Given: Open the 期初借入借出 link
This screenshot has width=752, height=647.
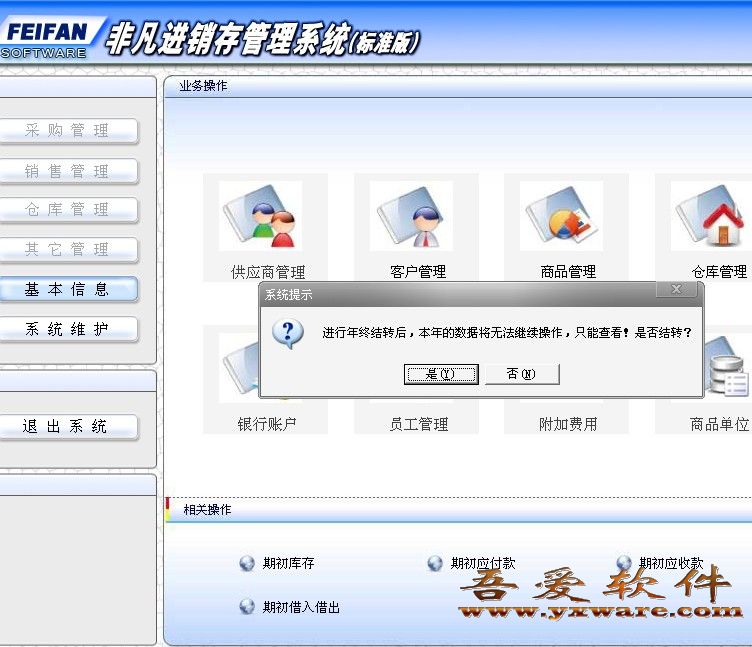Looking at the screenshot, I should (301, 607).
